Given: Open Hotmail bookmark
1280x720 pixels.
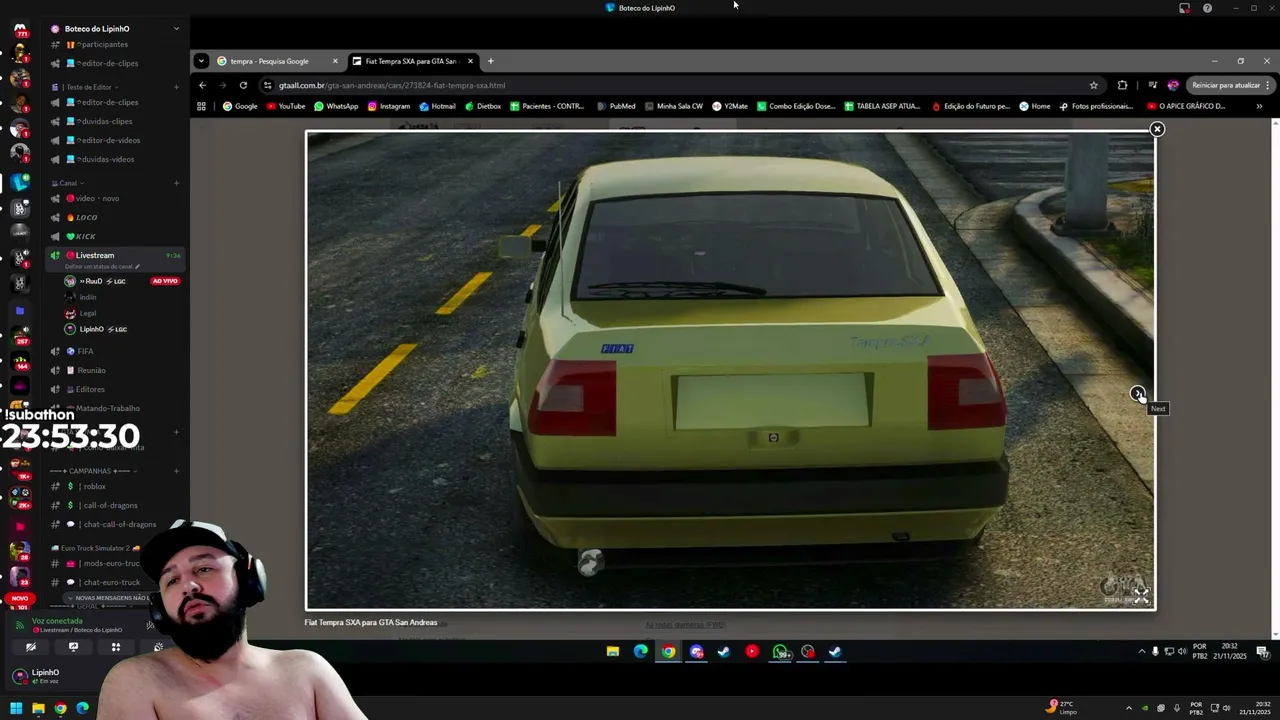Looking at the screenshot, I should click(438, 106).
